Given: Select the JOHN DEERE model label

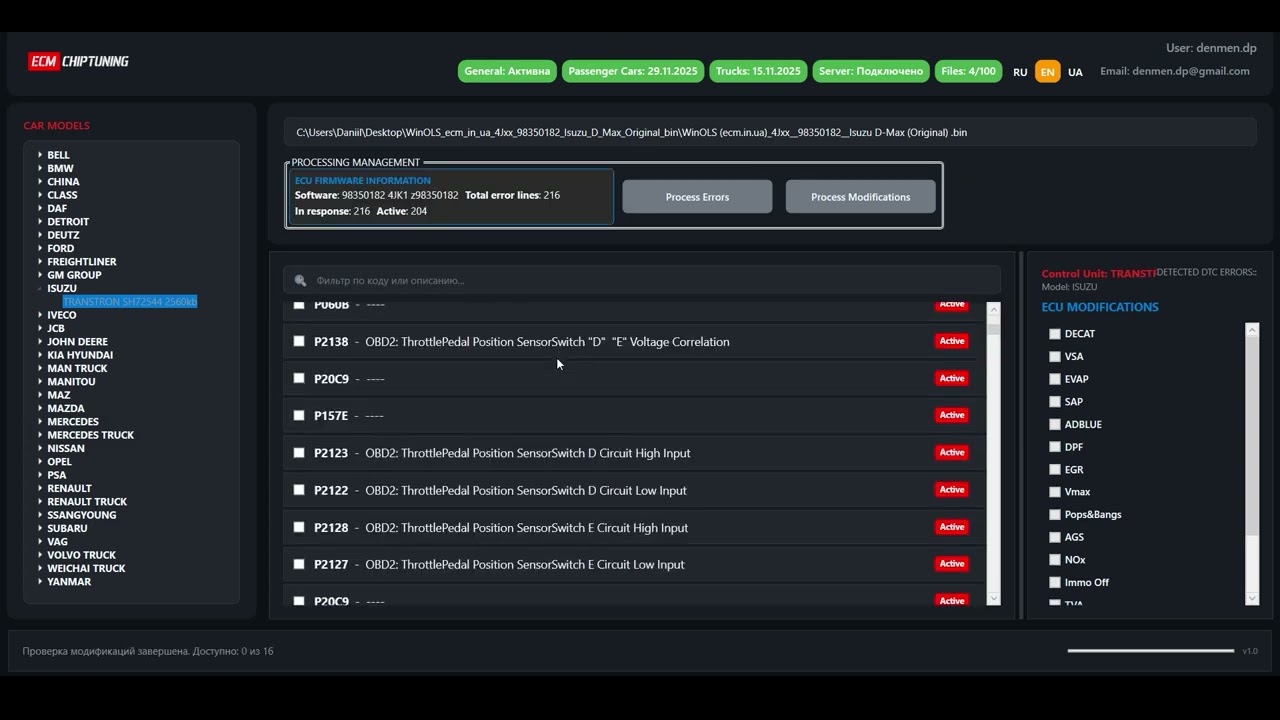Looking at the screenshot, I should click(x=77, y=341).
